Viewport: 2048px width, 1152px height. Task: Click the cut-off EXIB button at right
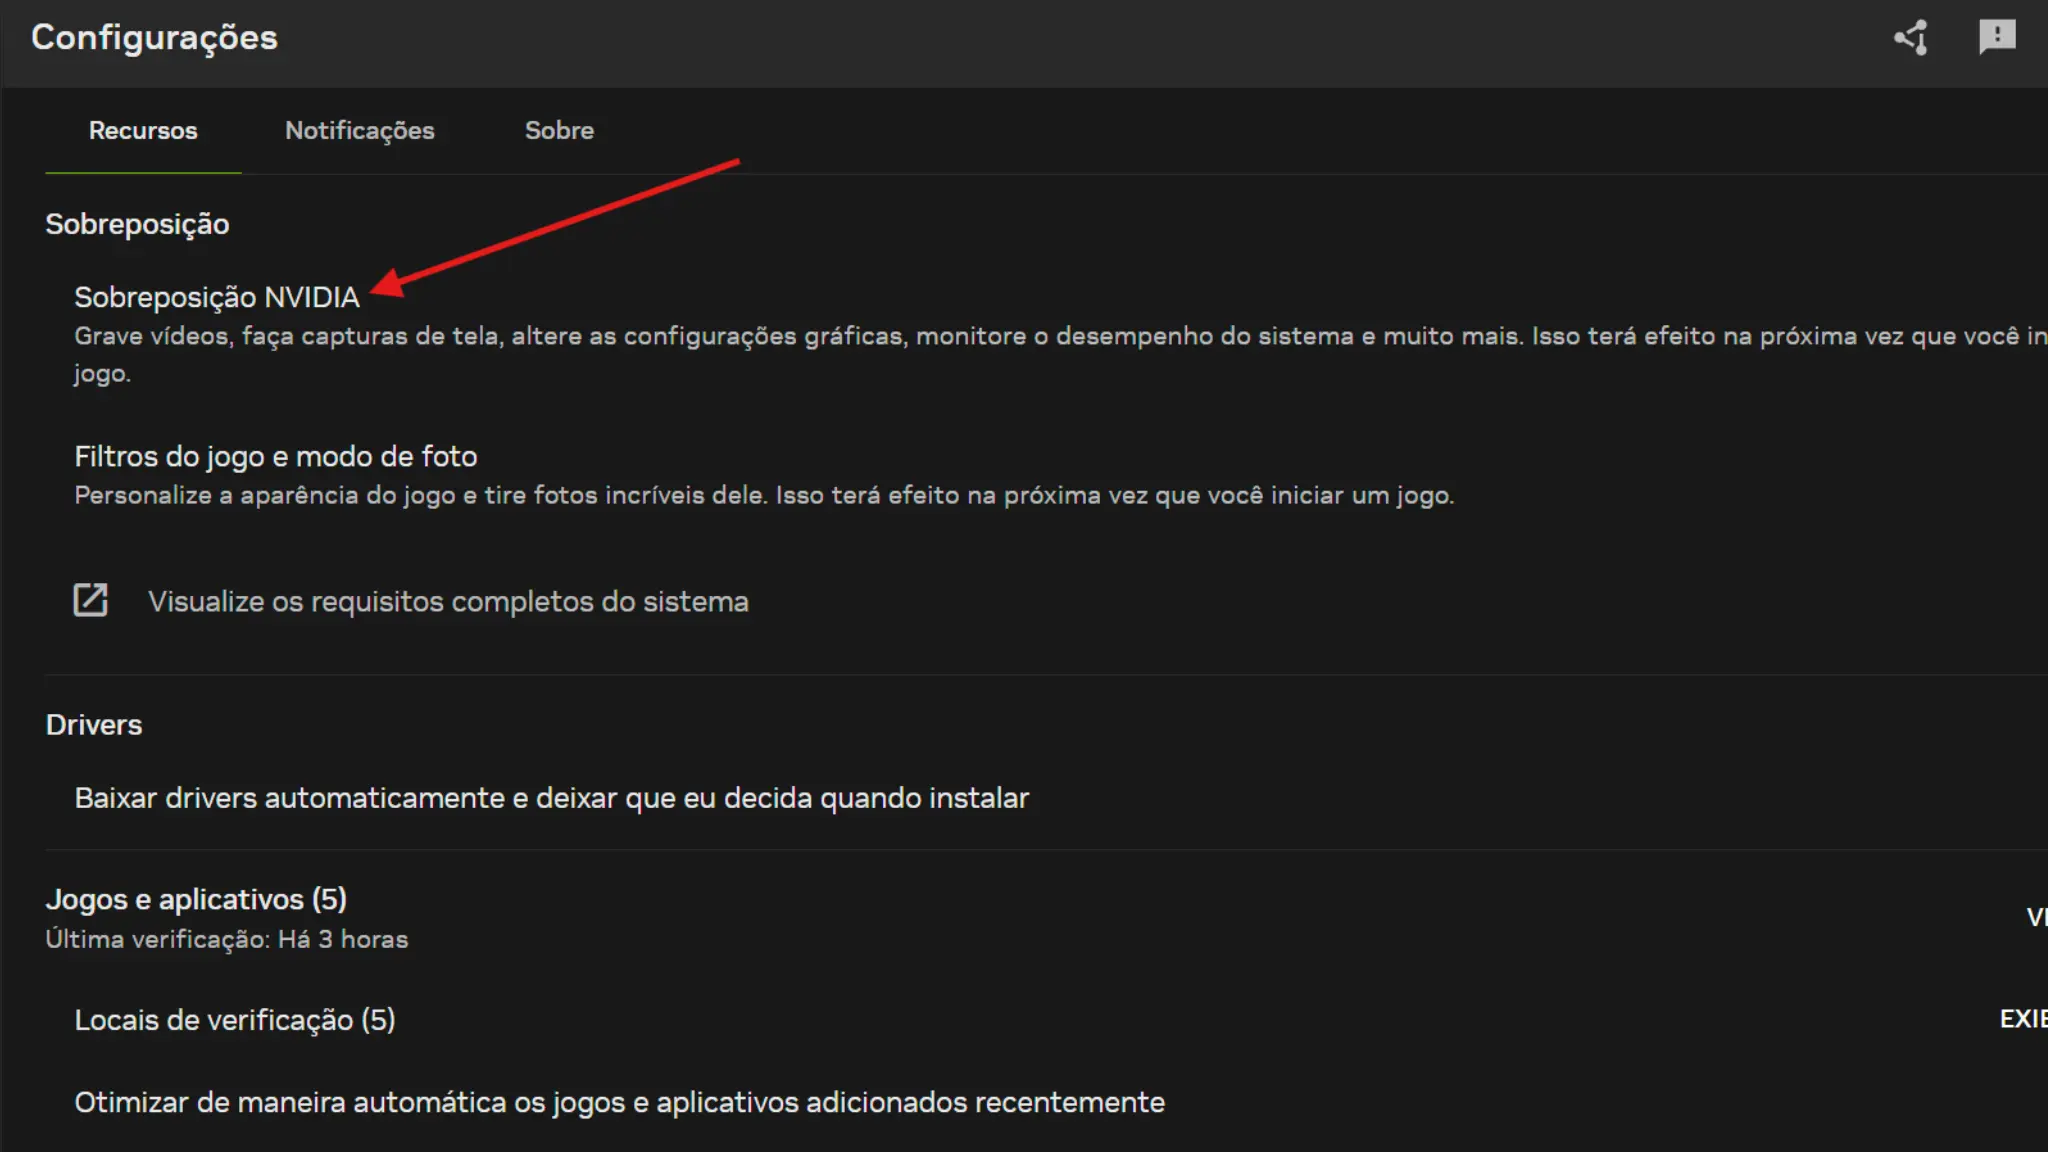tap(2023, 1019)
